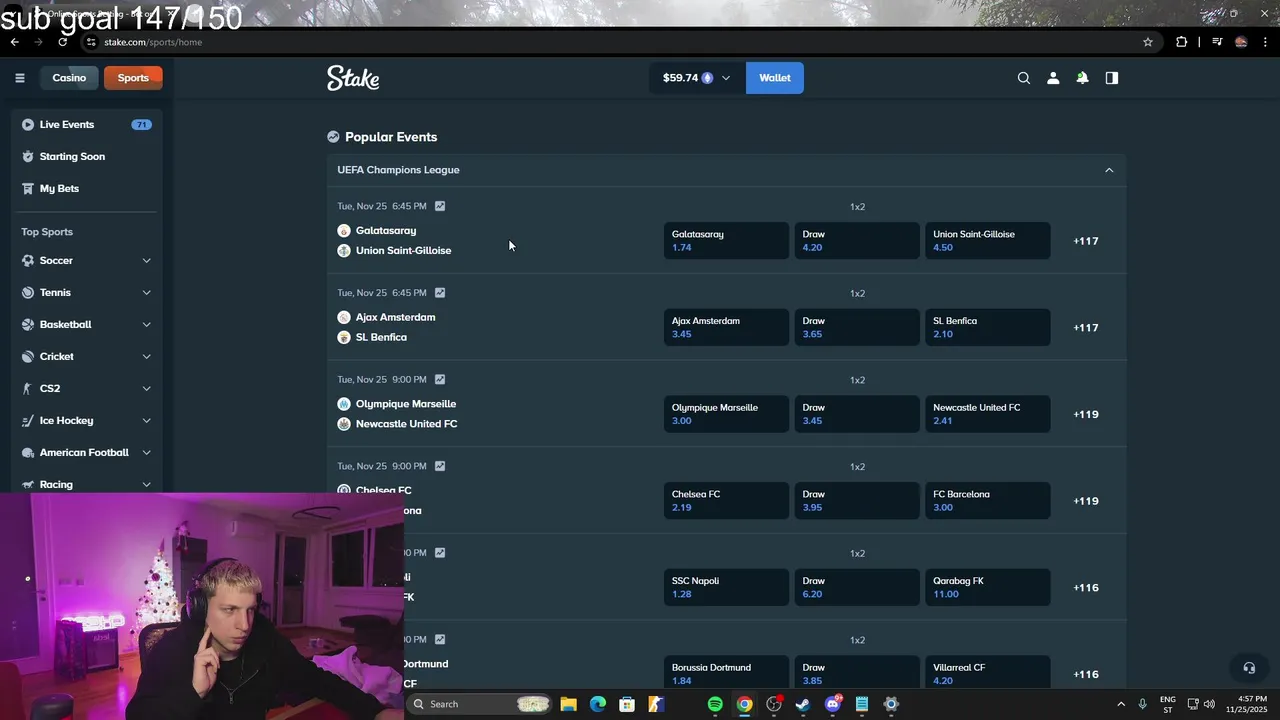Open Discord from taskbar

pos(832,704)
